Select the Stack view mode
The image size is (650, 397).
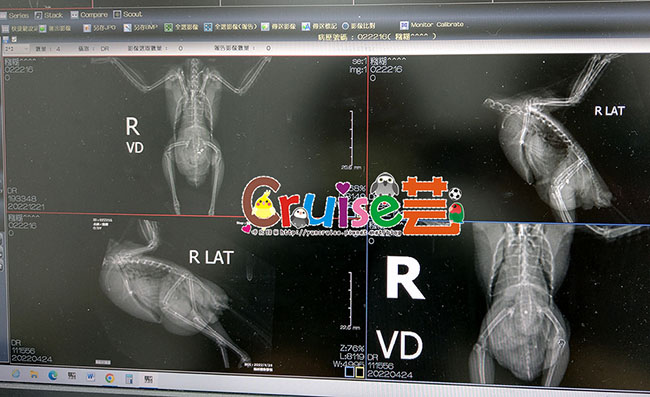click(x=49, y=15)
